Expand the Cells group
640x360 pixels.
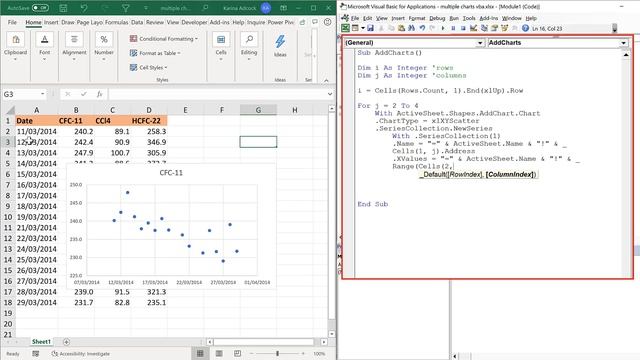pyautogui.click(x=221, y=48)
